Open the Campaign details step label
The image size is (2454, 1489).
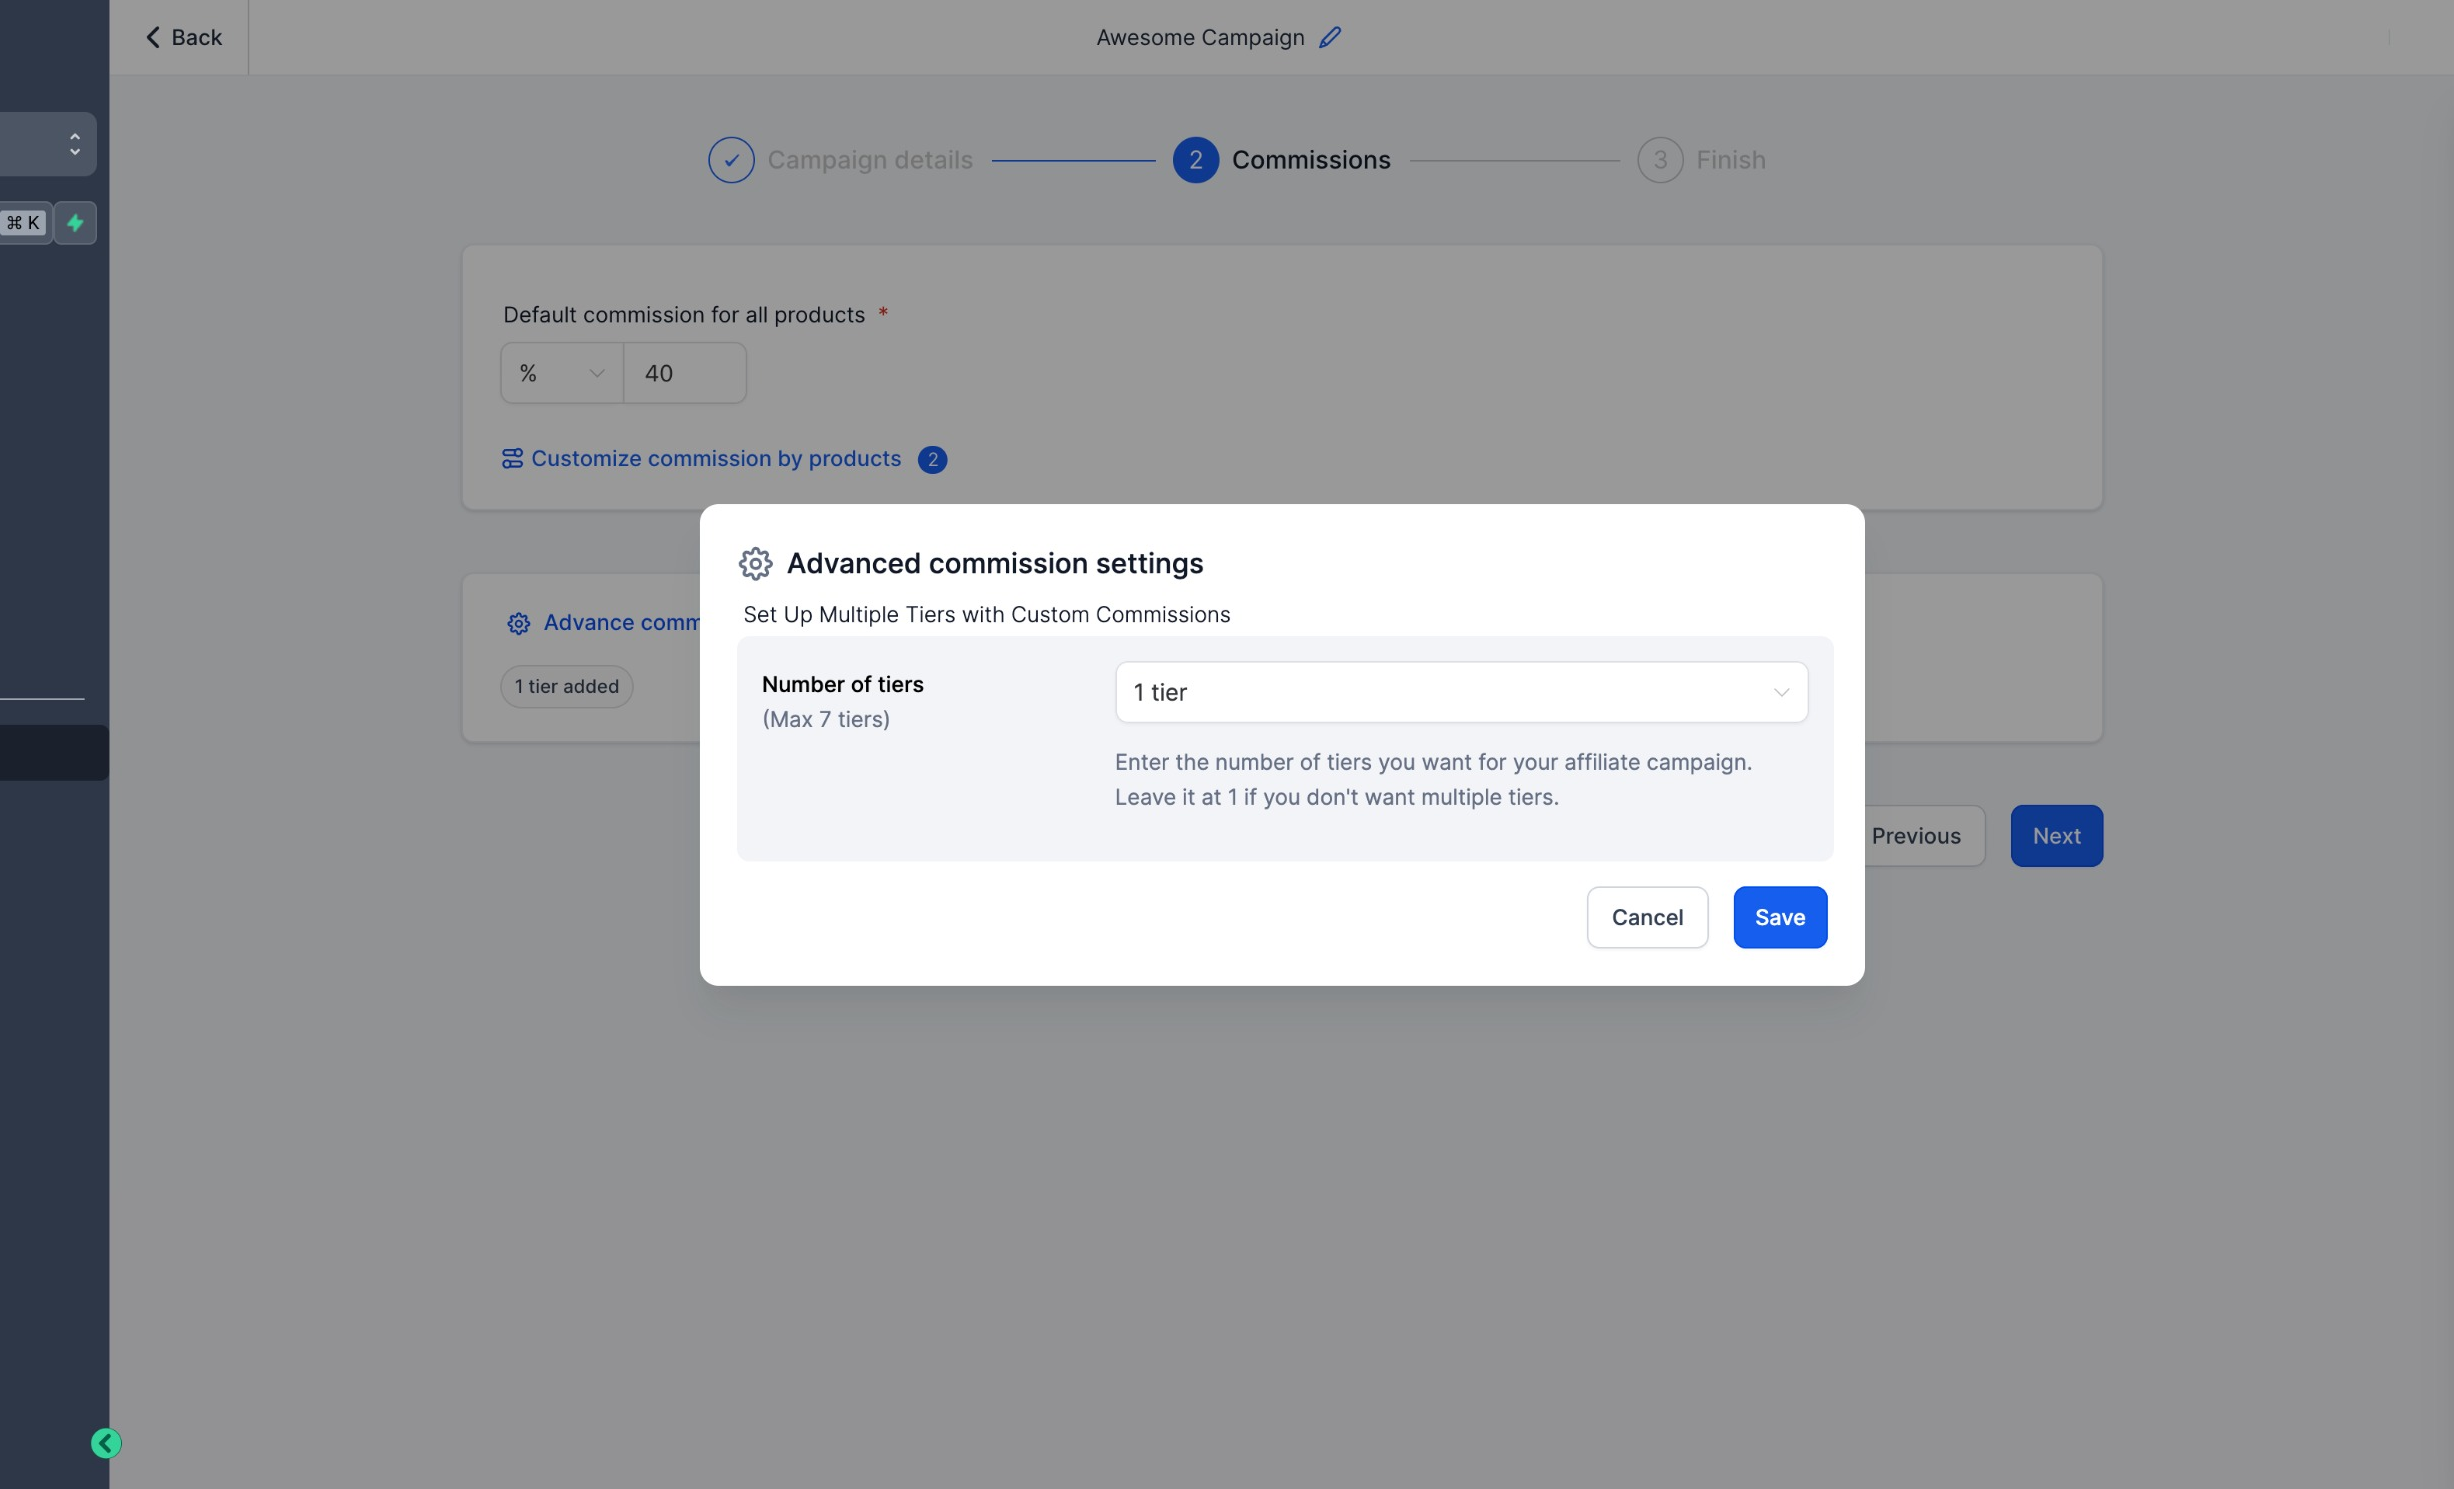(870, 160)
